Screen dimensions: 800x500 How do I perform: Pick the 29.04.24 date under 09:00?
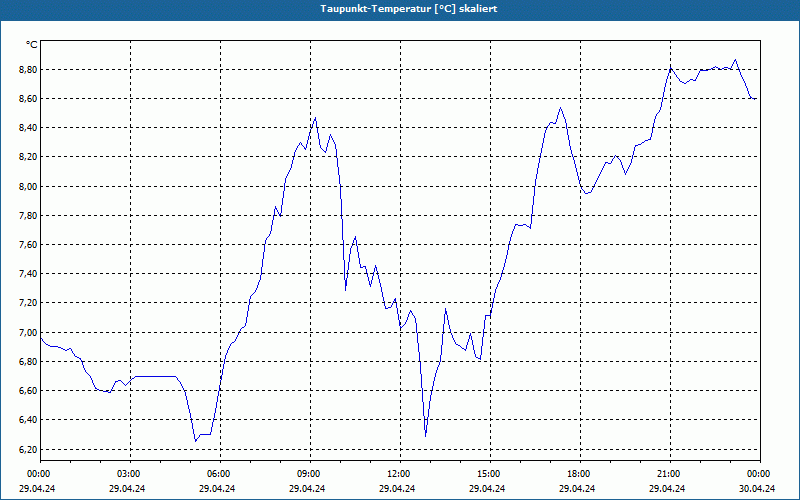(307, 489)
